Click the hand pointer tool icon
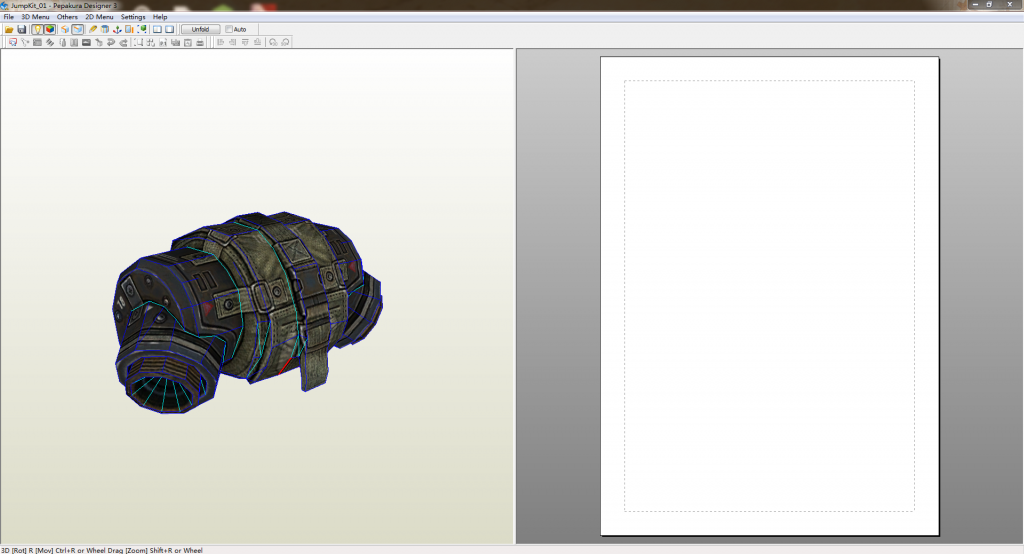The width and height of the screenshot is (1024, 554). coord(99,42)
